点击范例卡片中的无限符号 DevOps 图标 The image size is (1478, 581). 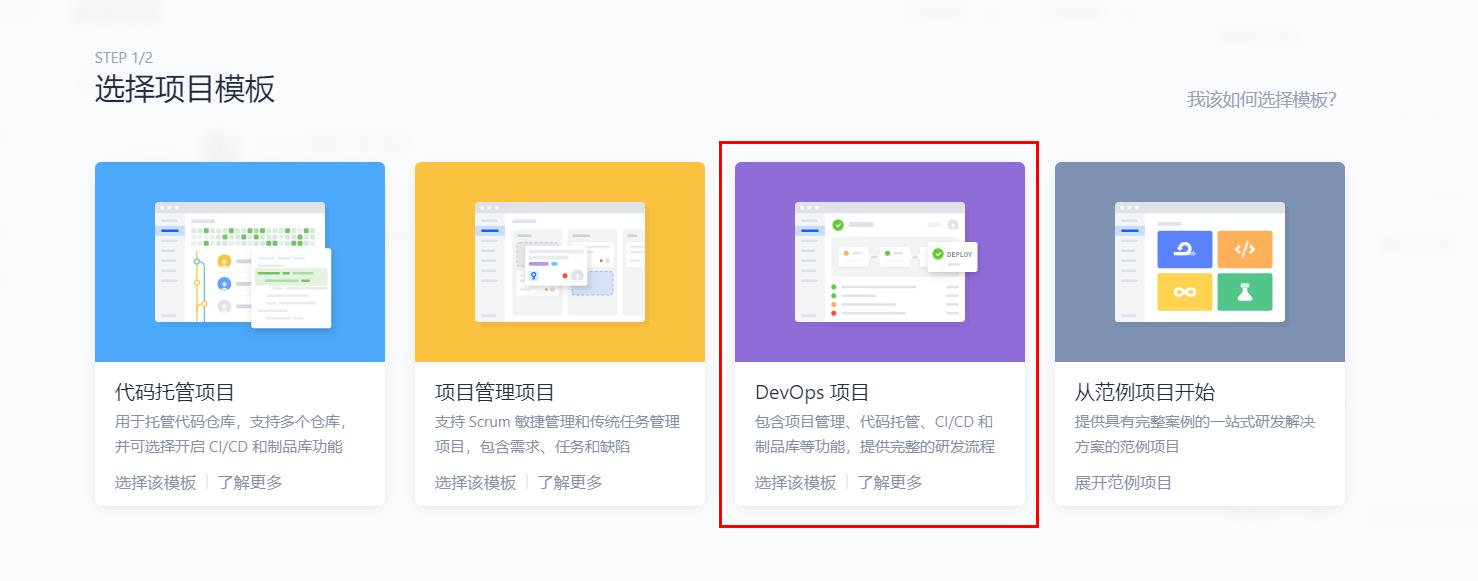click(1184, 292)
